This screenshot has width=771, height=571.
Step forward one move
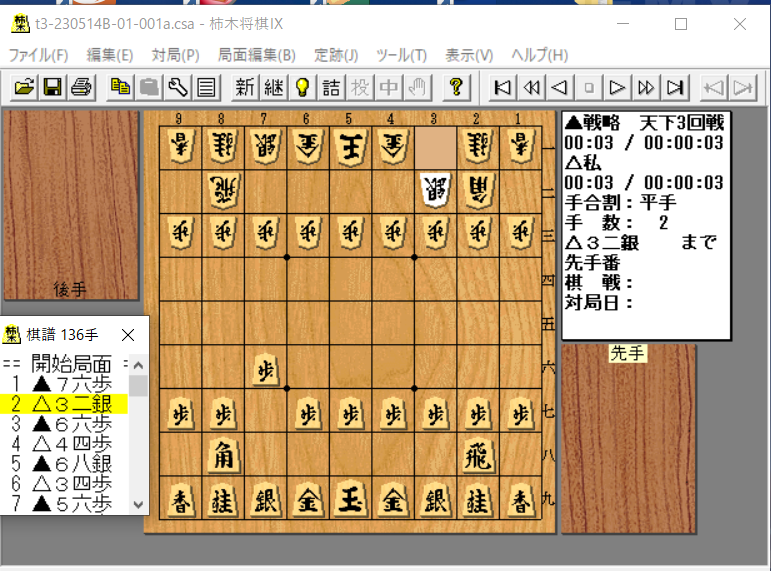tap(618, 87)
